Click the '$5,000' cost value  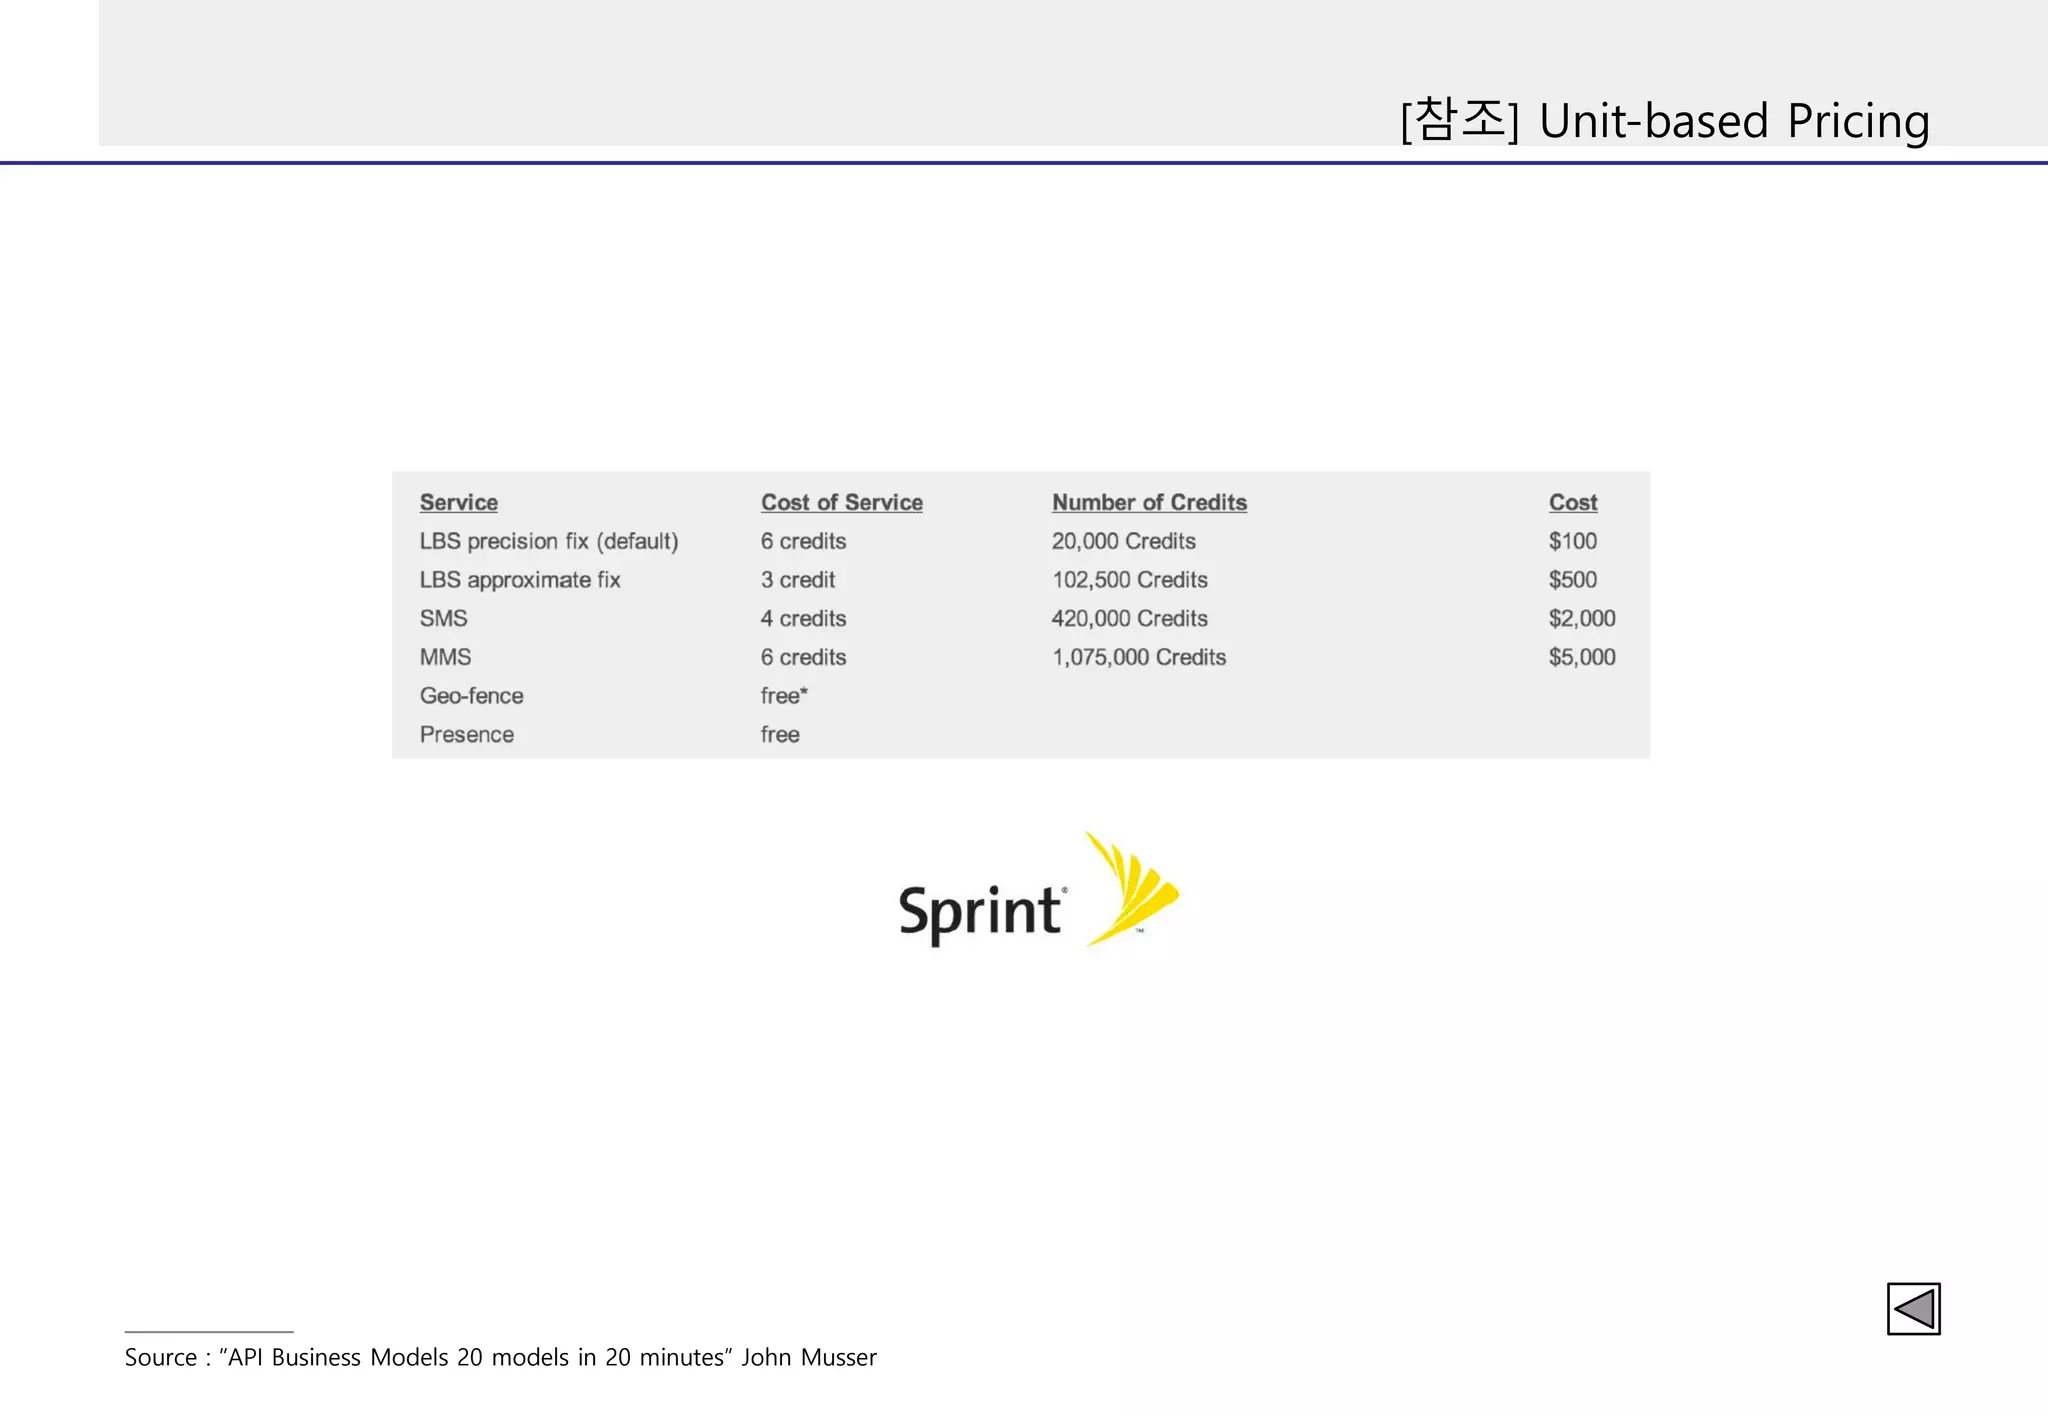tap(1582, 657)
